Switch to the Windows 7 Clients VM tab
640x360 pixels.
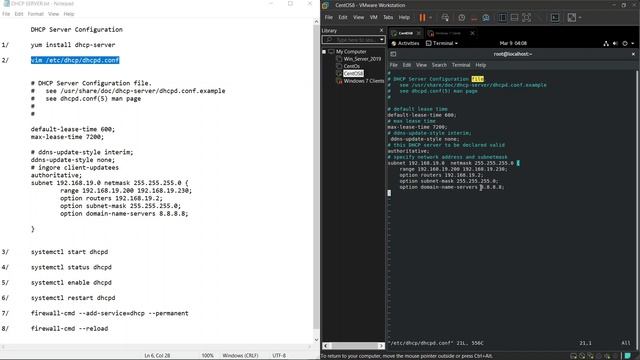click(447, 33)
